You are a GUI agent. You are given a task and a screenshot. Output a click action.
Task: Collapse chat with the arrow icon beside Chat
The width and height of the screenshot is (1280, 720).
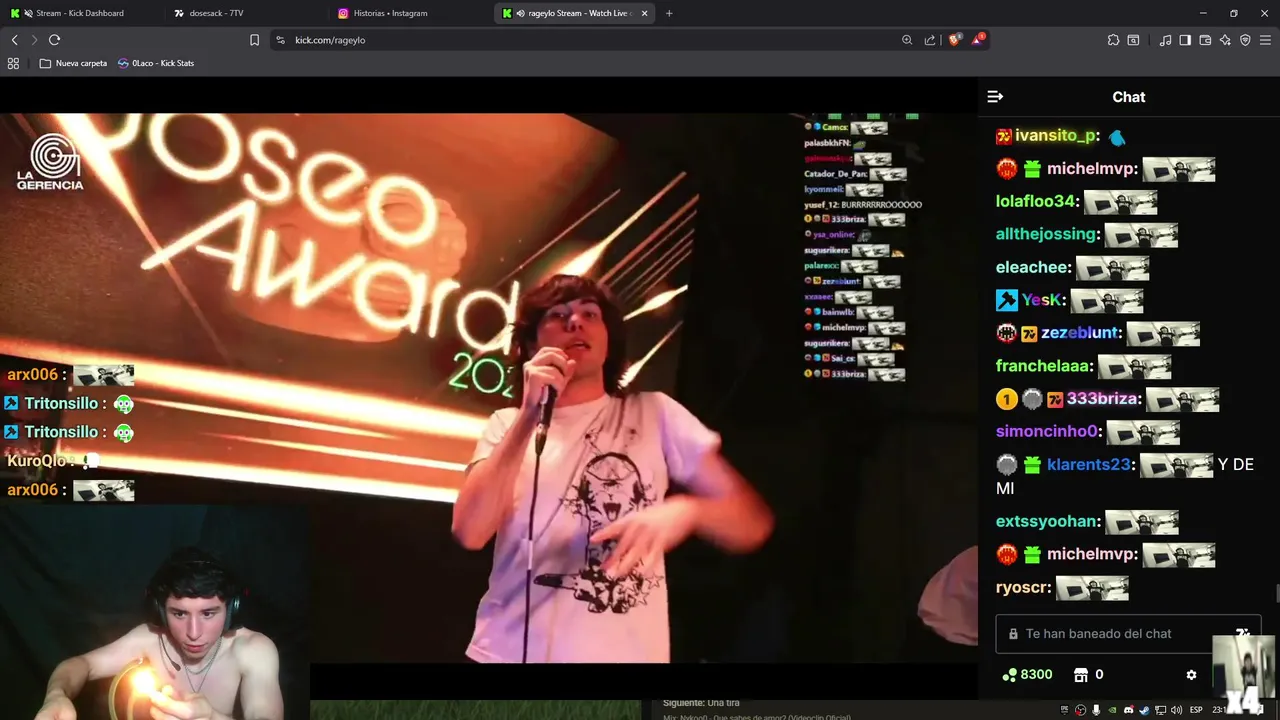point(995,97)
